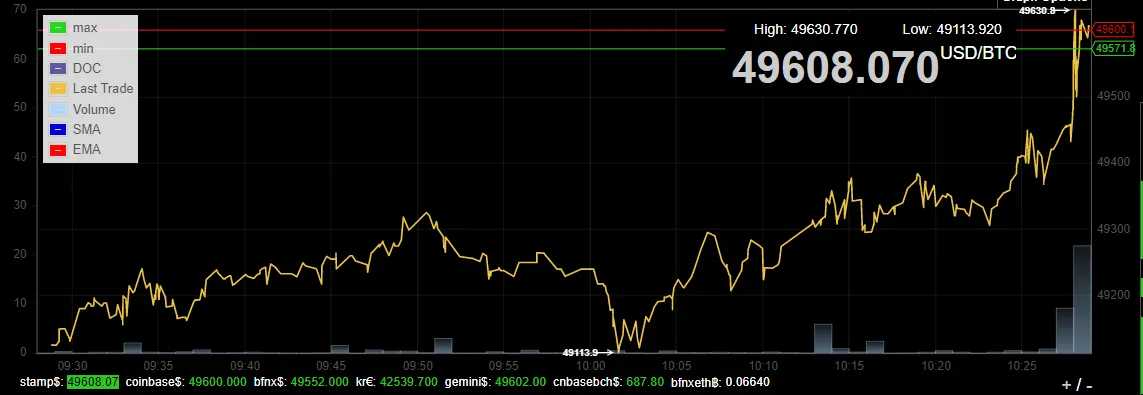Image resolution: width=1143 pixels, height=395 pixels.
Task: Click the 10:00 time axis label
Action: [x=591, y=365]
